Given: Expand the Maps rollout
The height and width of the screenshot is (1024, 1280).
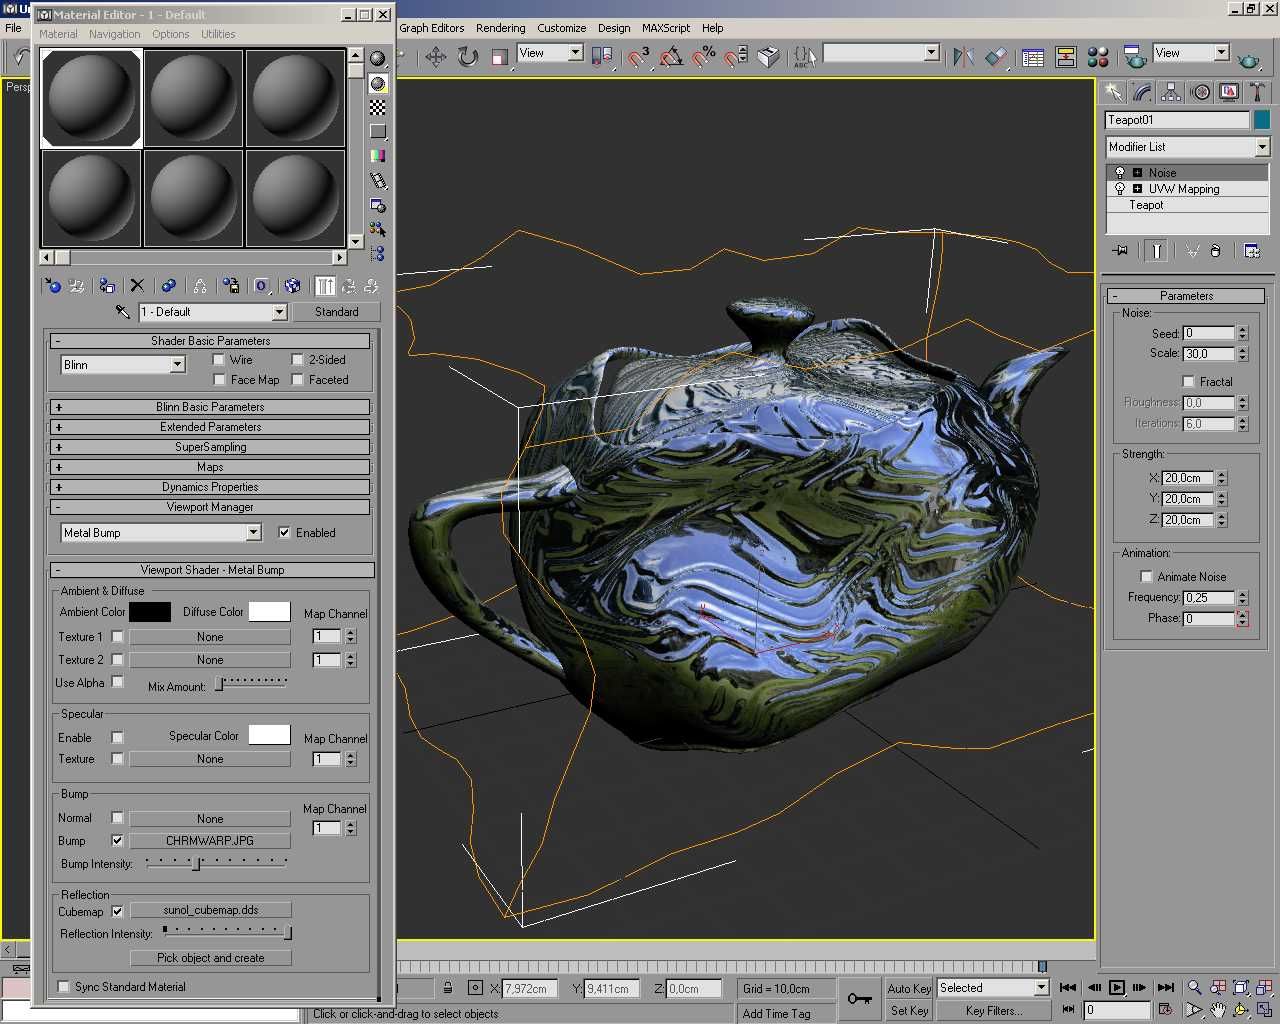Looking at the screenshot, I should (210, 467).
